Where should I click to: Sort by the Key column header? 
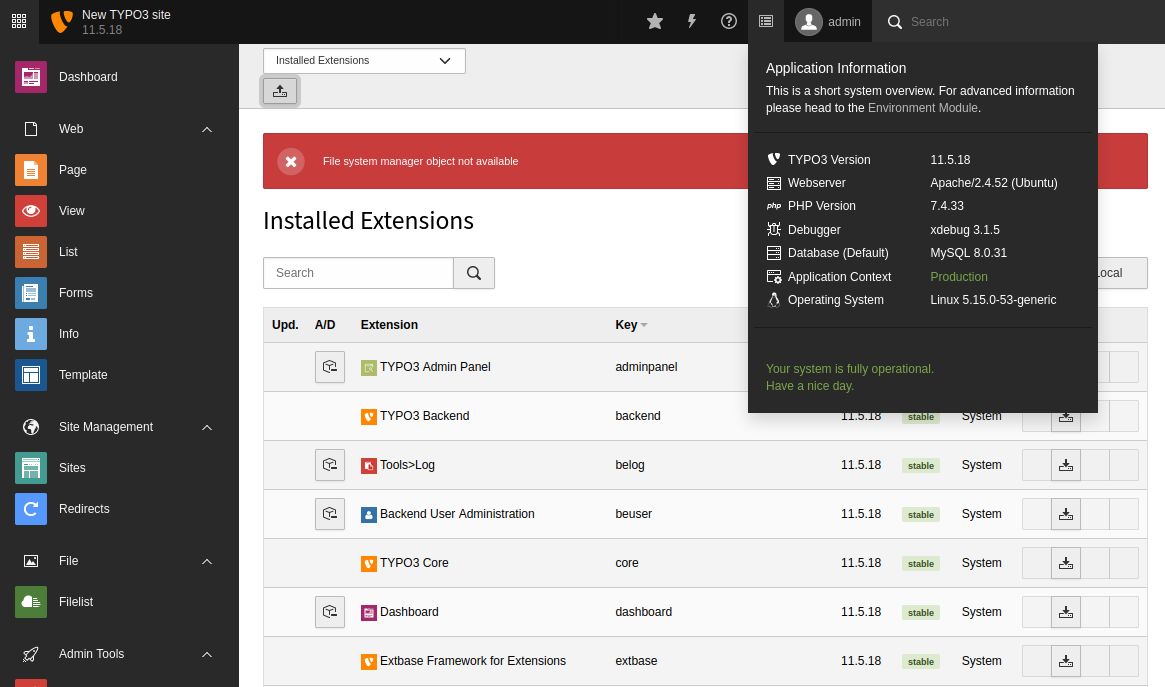[x=631, y=325]
